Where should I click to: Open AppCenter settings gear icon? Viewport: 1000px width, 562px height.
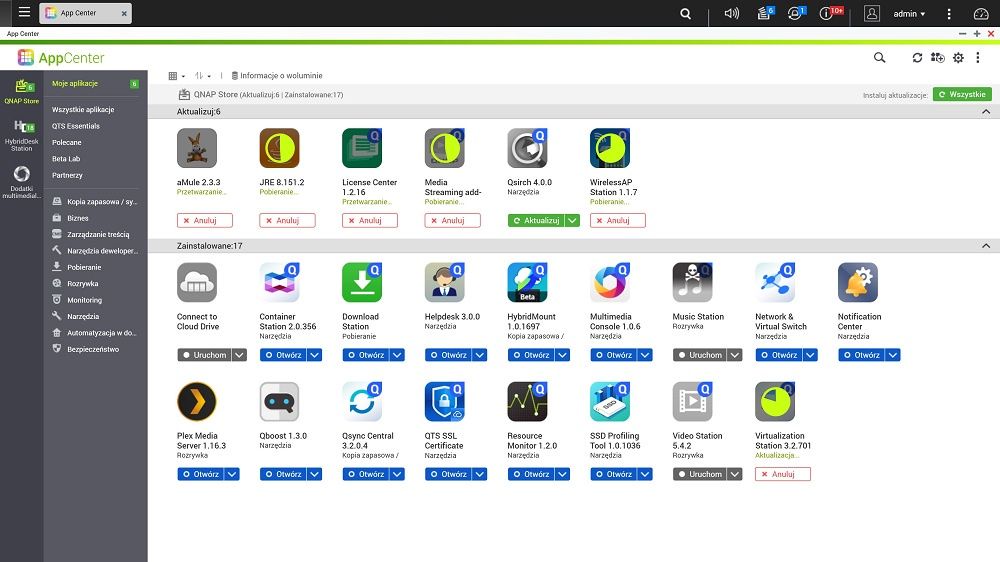click(x=959, y=57)
